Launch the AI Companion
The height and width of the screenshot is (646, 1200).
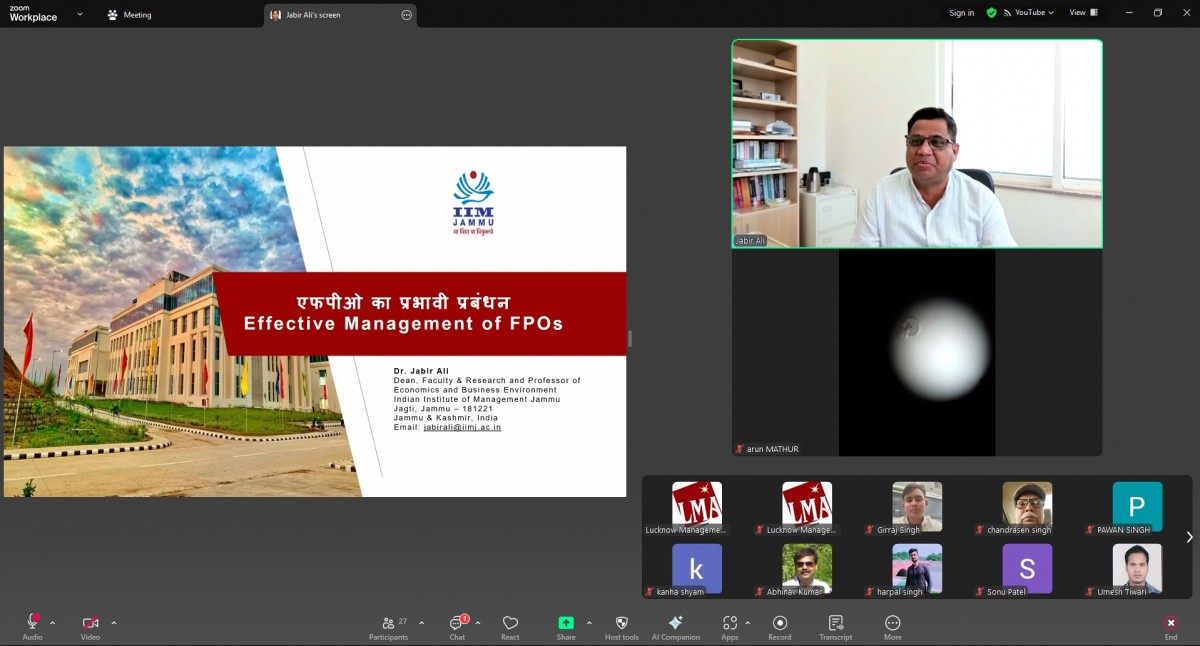click(676, 624)
